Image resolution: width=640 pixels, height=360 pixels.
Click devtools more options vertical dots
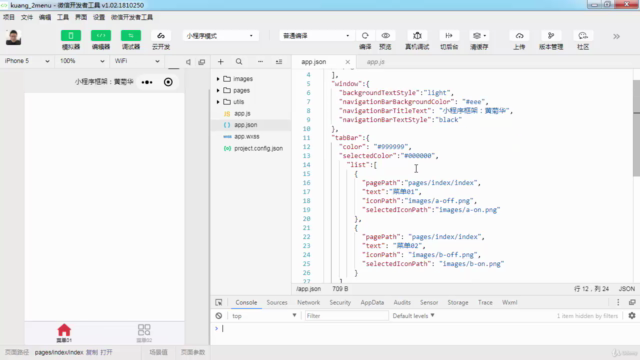click(x=618, y=302)
